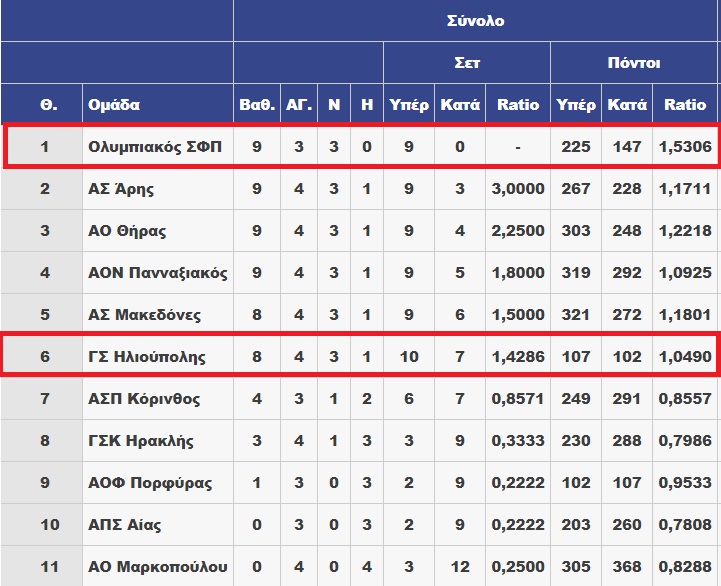
Task: Select the Ολυμπιακός ΣΦΠ team name
Action: tap(155, 147)
